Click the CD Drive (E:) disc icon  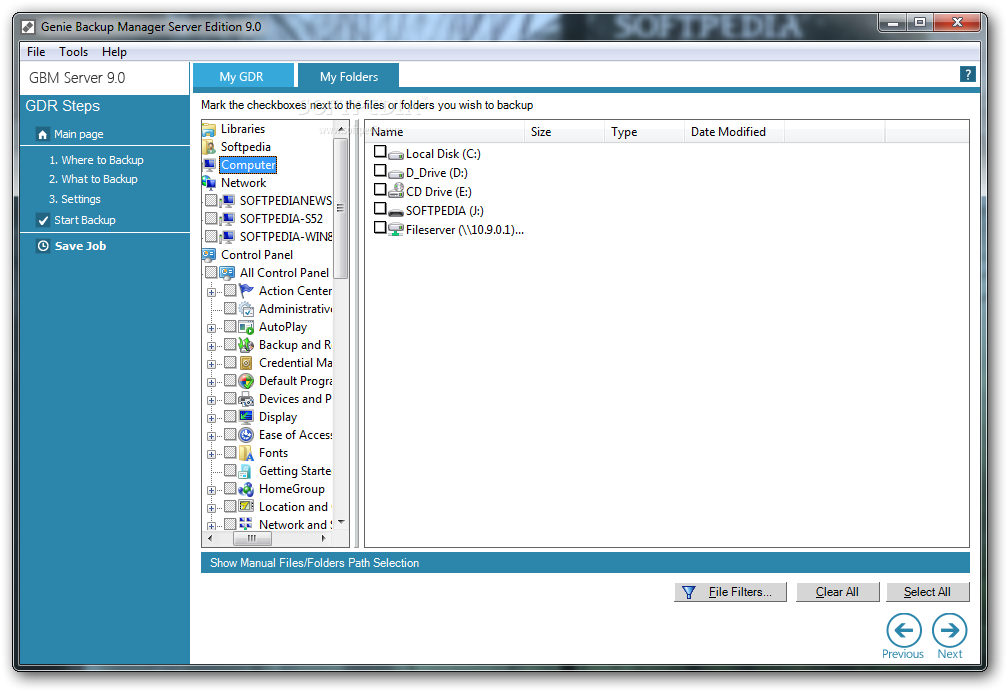click(396, 191)
